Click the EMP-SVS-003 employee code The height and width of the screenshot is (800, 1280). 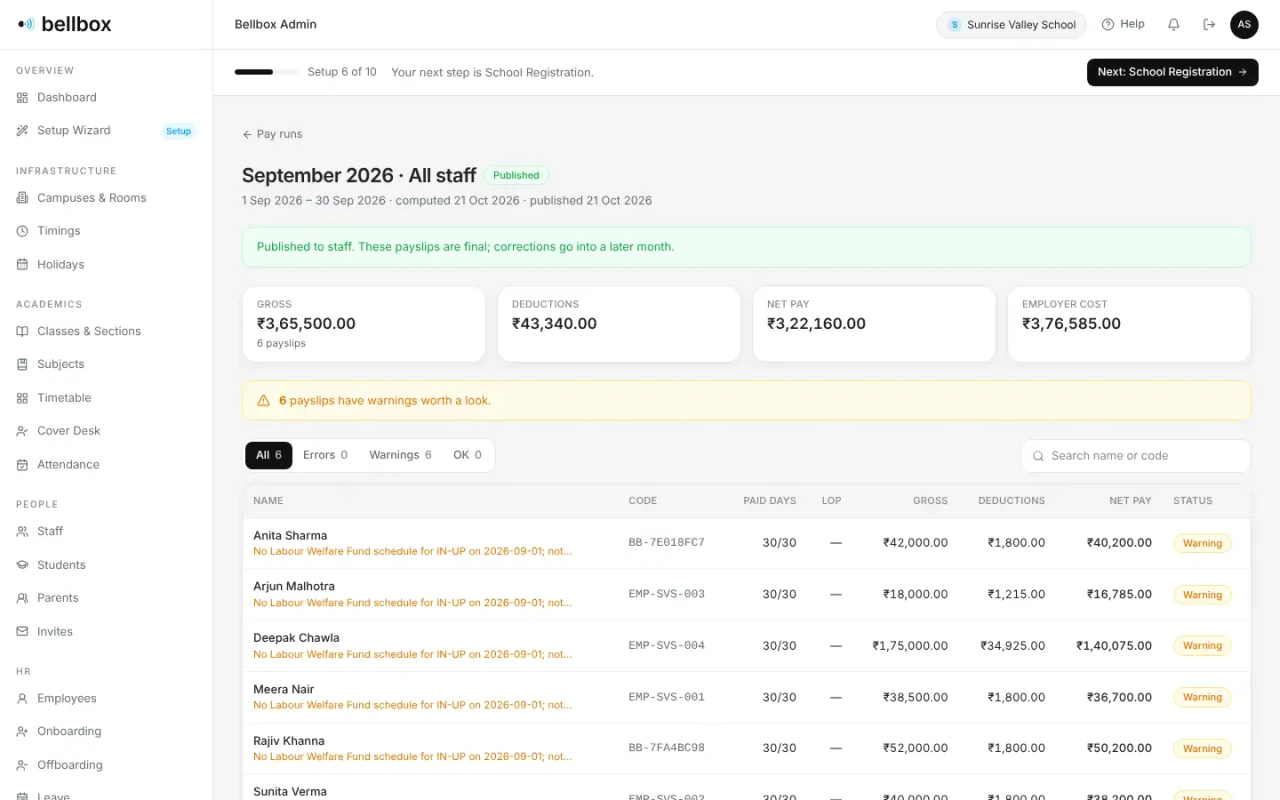click(x=666, y=594)
